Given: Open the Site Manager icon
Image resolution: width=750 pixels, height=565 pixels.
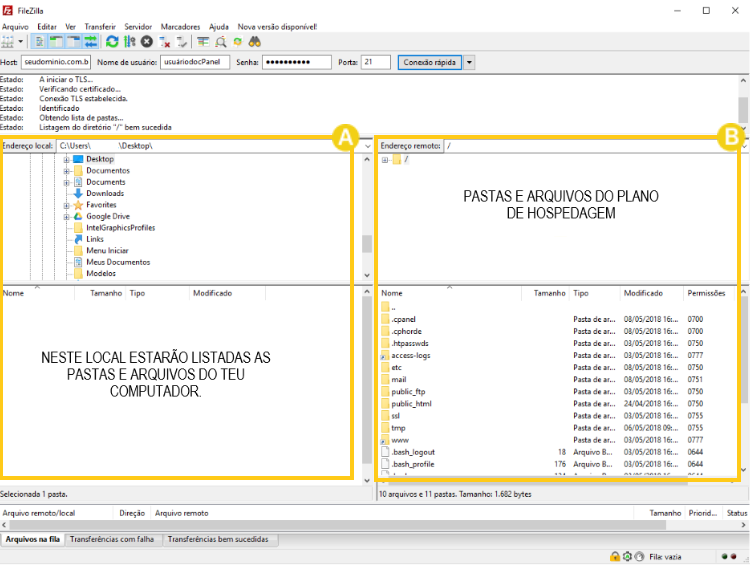Looking at the screenshot, I should (x=8, y=42).
